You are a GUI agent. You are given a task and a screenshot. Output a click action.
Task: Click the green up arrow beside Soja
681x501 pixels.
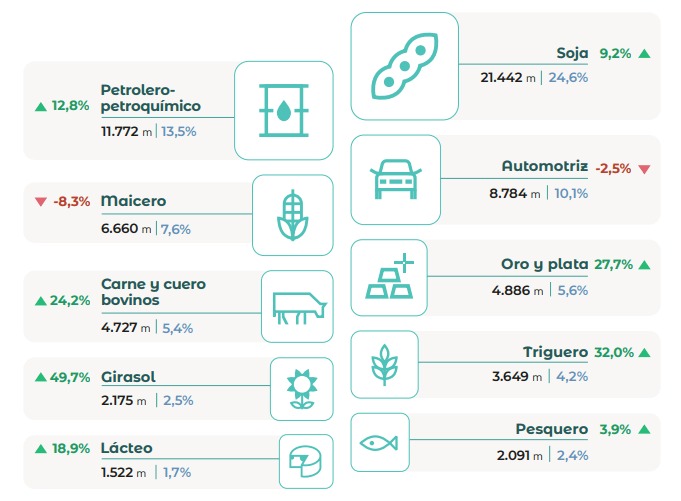click(643, 54)
